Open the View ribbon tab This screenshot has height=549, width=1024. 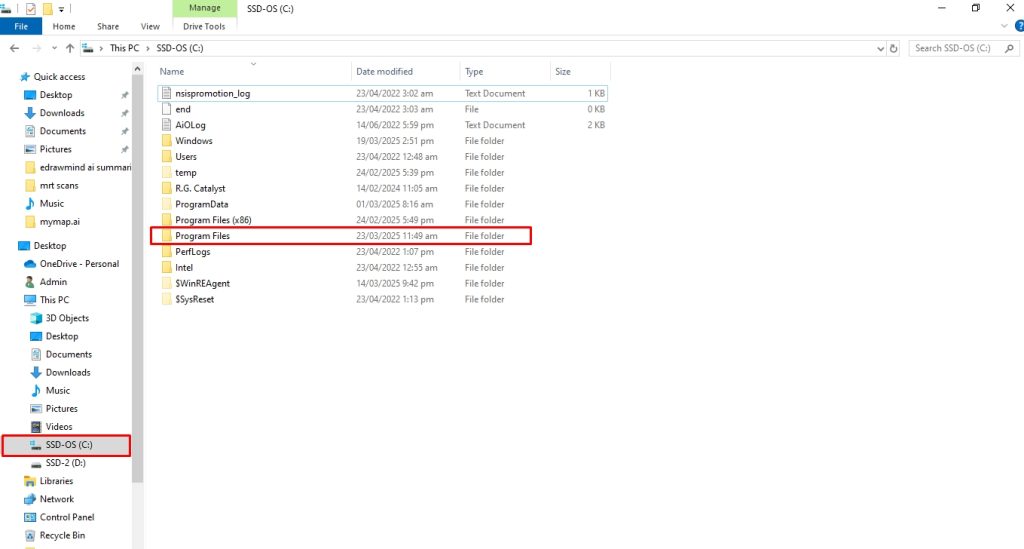coord(150,27)
